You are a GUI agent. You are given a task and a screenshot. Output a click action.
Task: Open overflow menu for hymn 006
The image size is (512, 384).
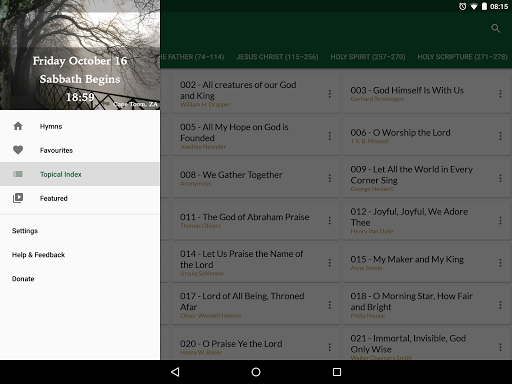coord(500,136)
